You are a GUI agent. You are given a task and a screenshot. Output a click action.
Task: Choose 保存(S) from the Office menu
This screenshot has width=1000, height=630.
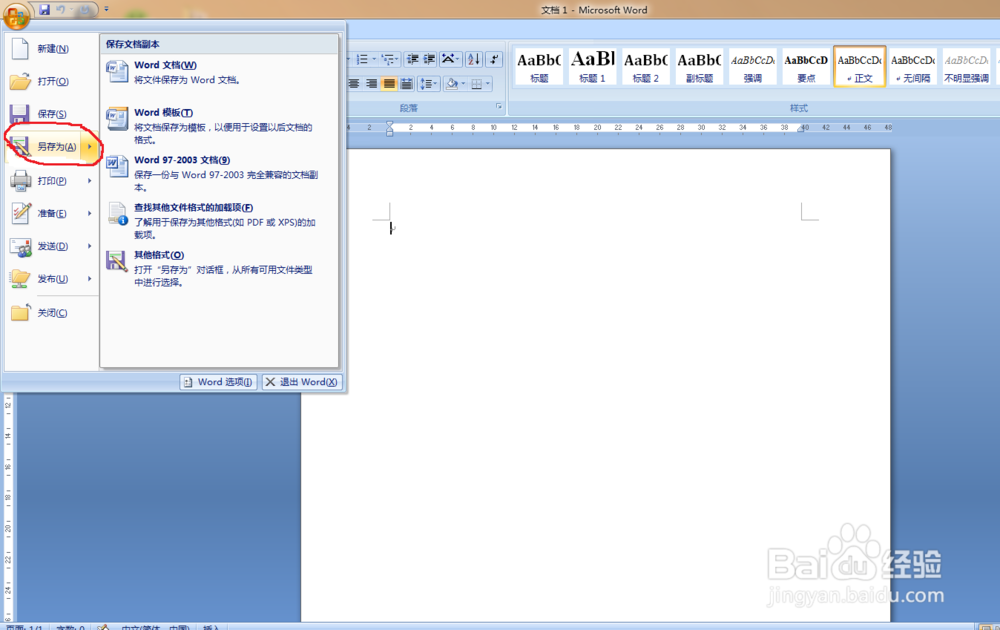point(52,114)
